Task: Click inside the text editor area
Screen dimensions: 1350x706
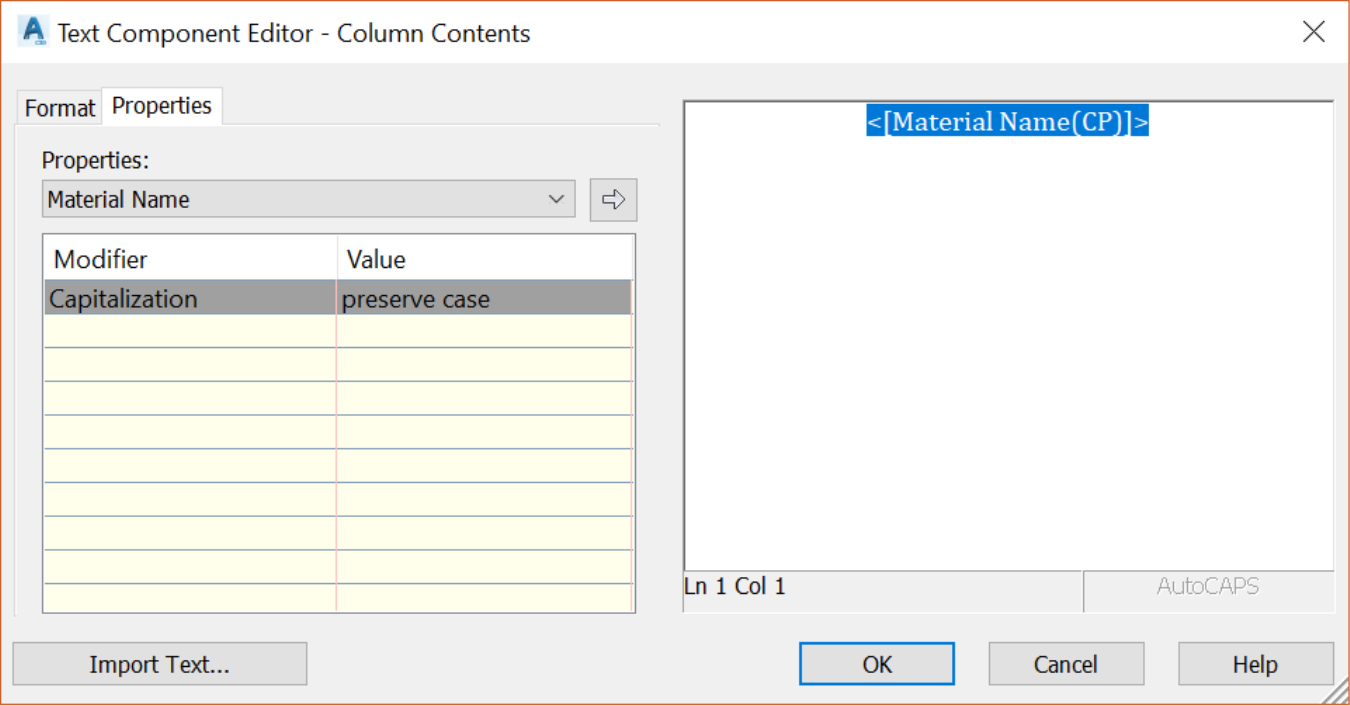Action: click(x=1008, y=336)
